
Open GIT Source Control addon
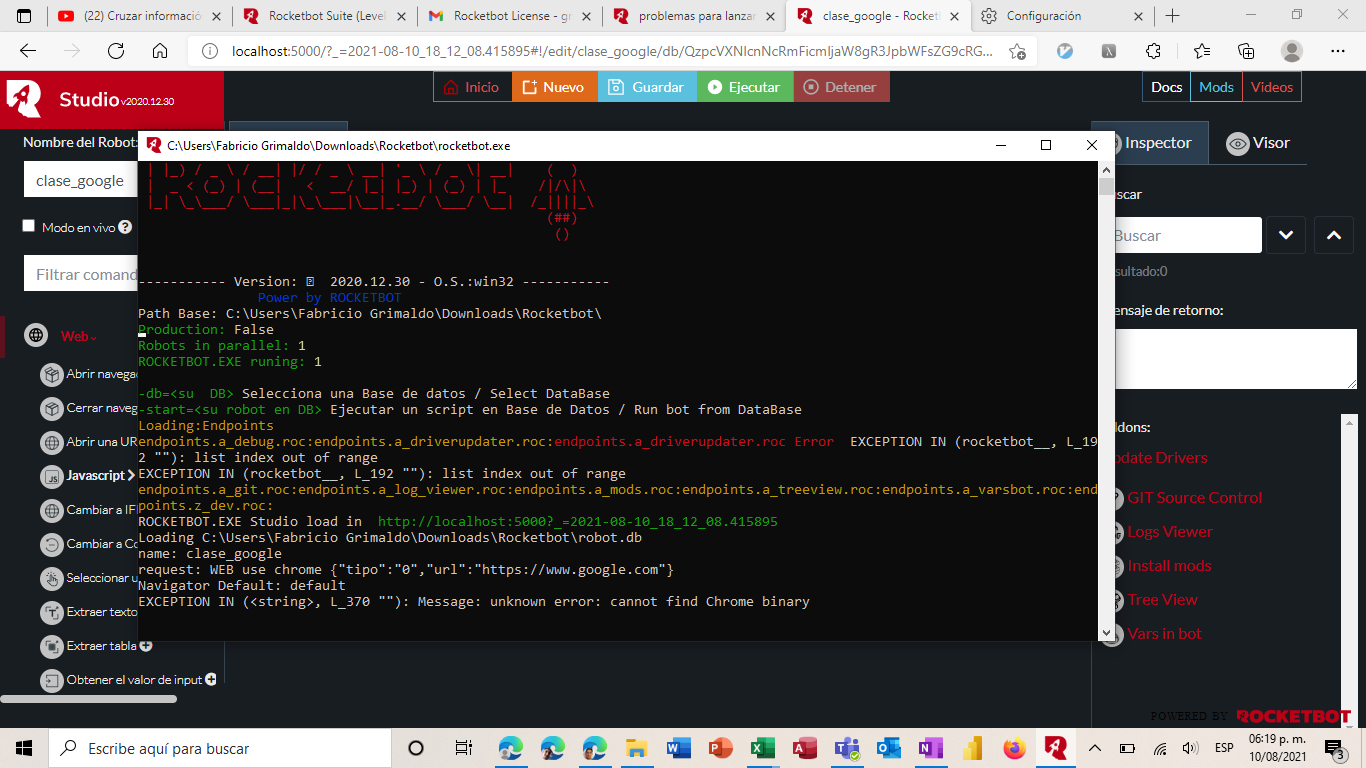[x=1194, y=498]
